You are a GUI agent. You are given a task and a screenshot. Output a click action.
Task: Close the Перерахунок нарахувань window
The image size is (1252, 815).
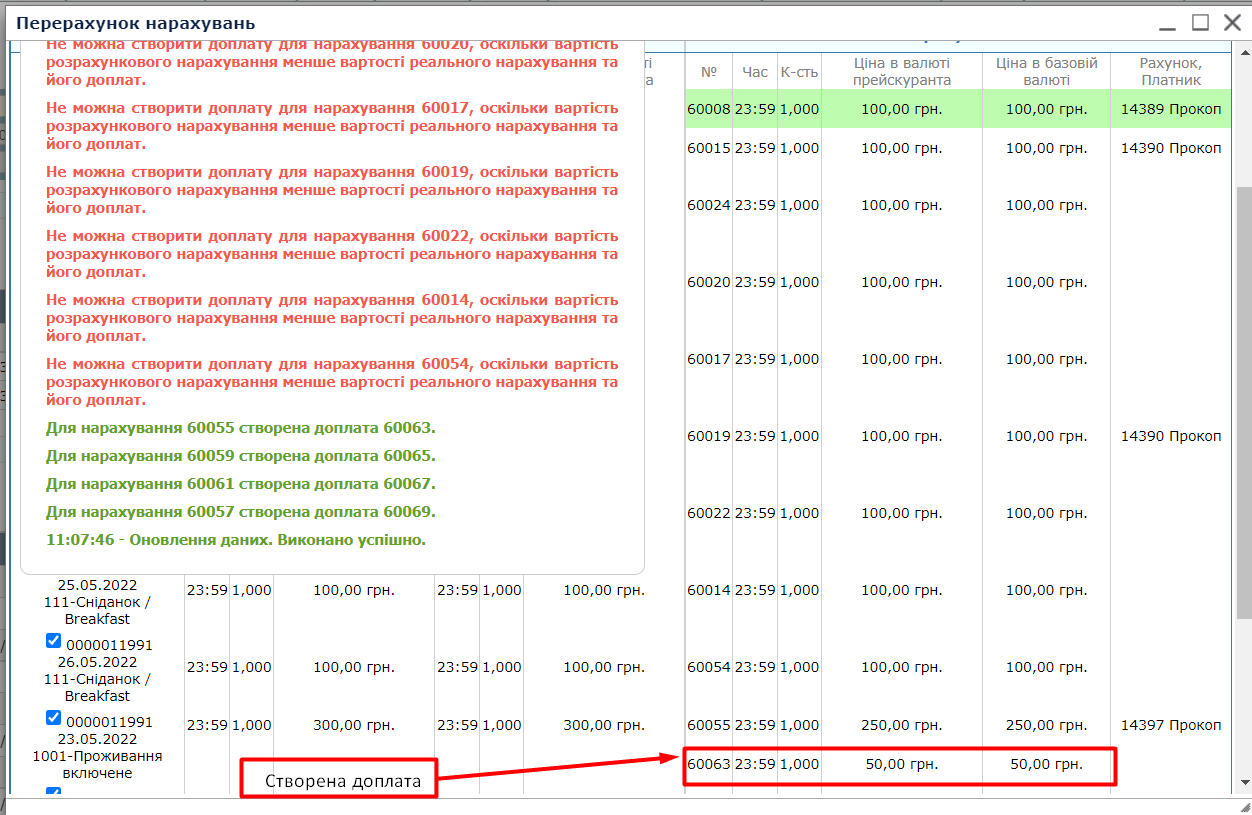(1232, 22)
